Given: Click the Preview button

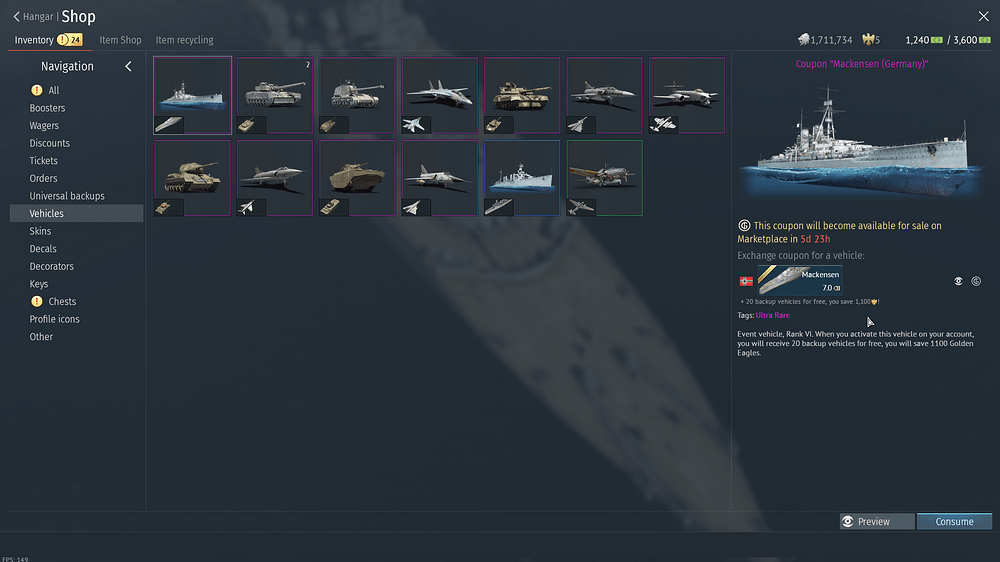Looking at the screenshot, I should point(876,521).
